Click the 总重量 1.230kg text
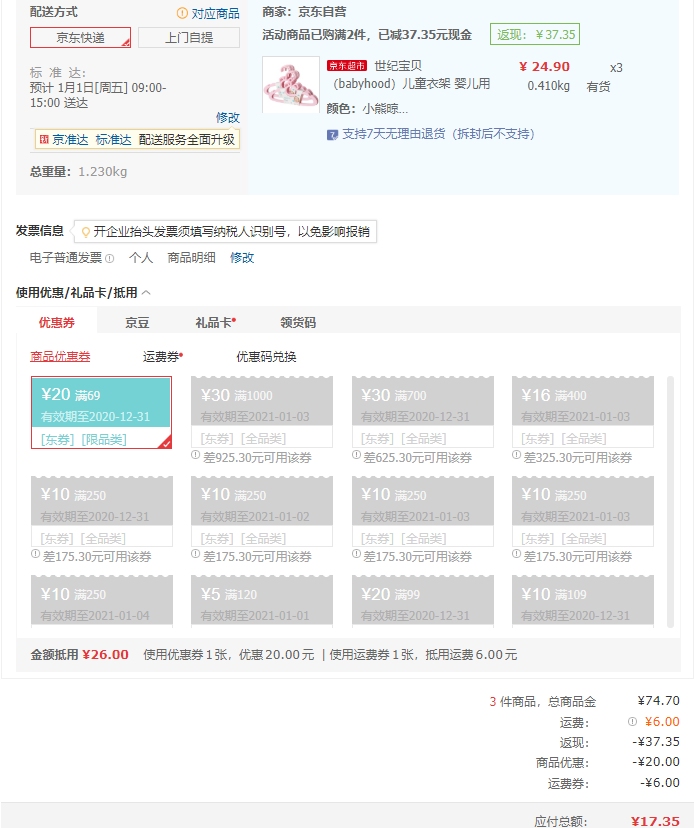This screenshot has height=828, width=694. point(78,172)
